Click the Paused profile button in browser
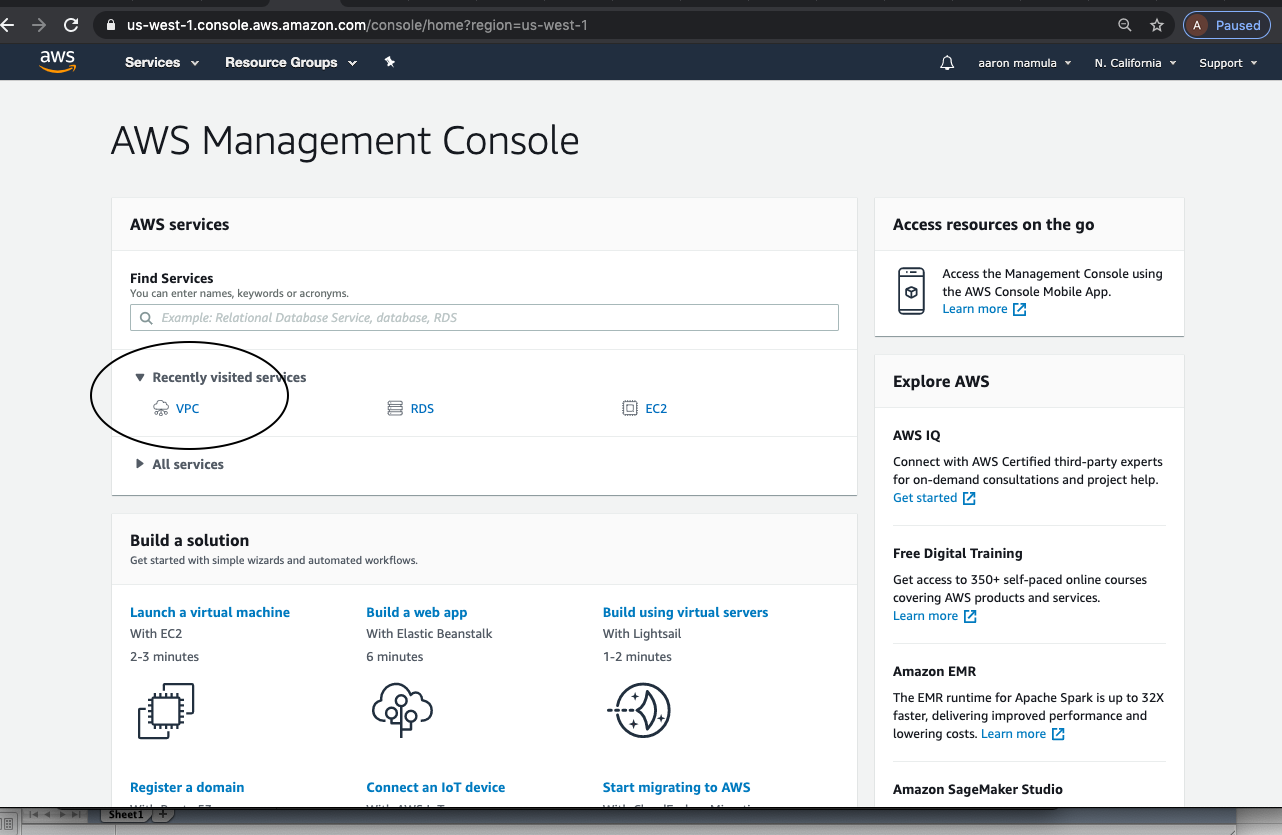 1226,25
